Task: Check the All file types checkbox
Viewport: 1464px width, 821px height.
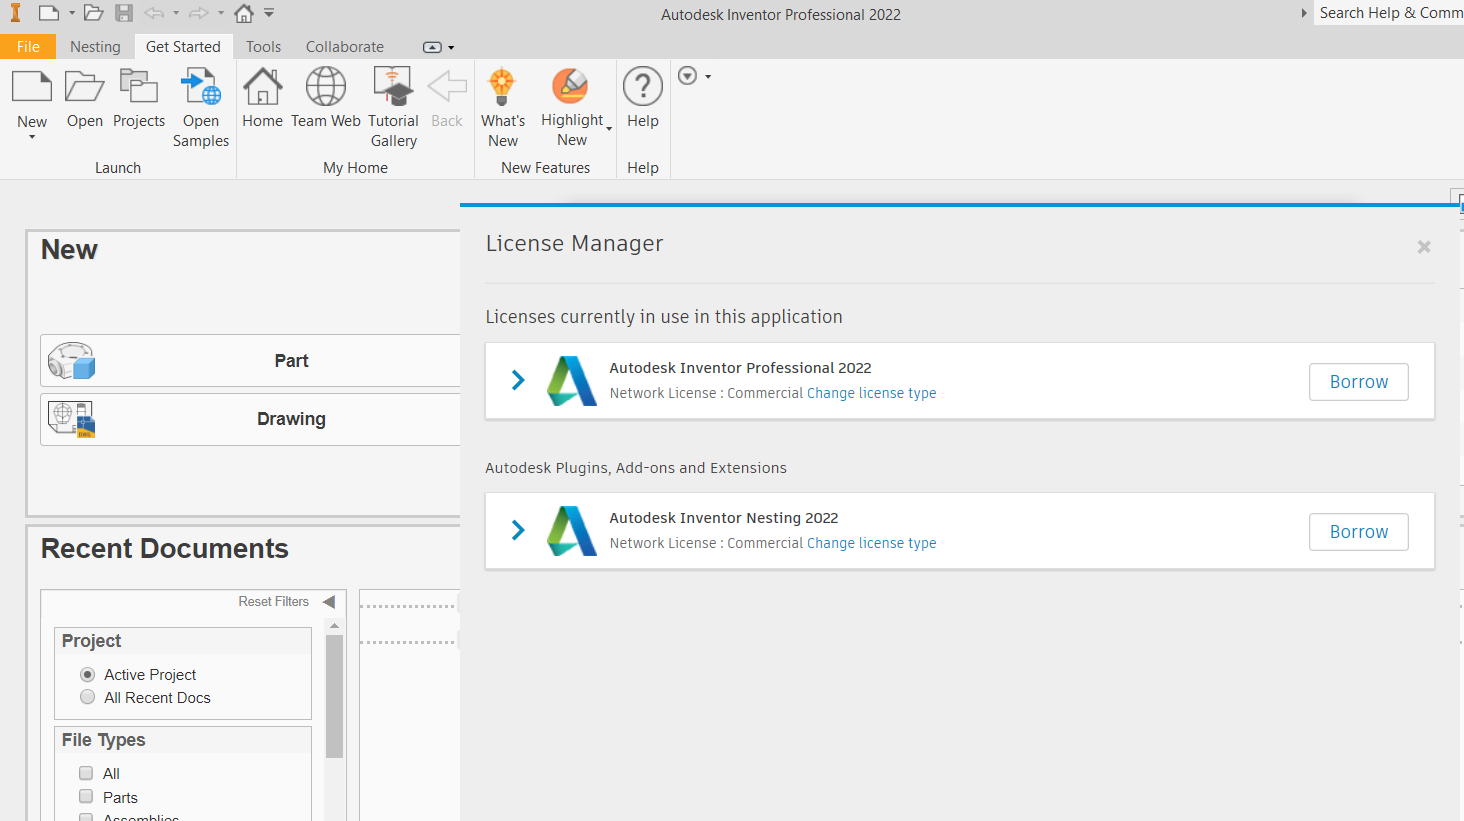Action: coord(86,773)
